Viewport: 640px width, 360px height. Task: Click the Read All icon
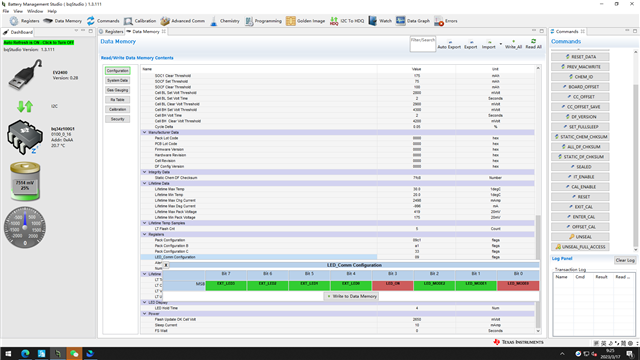click(533, 44)
